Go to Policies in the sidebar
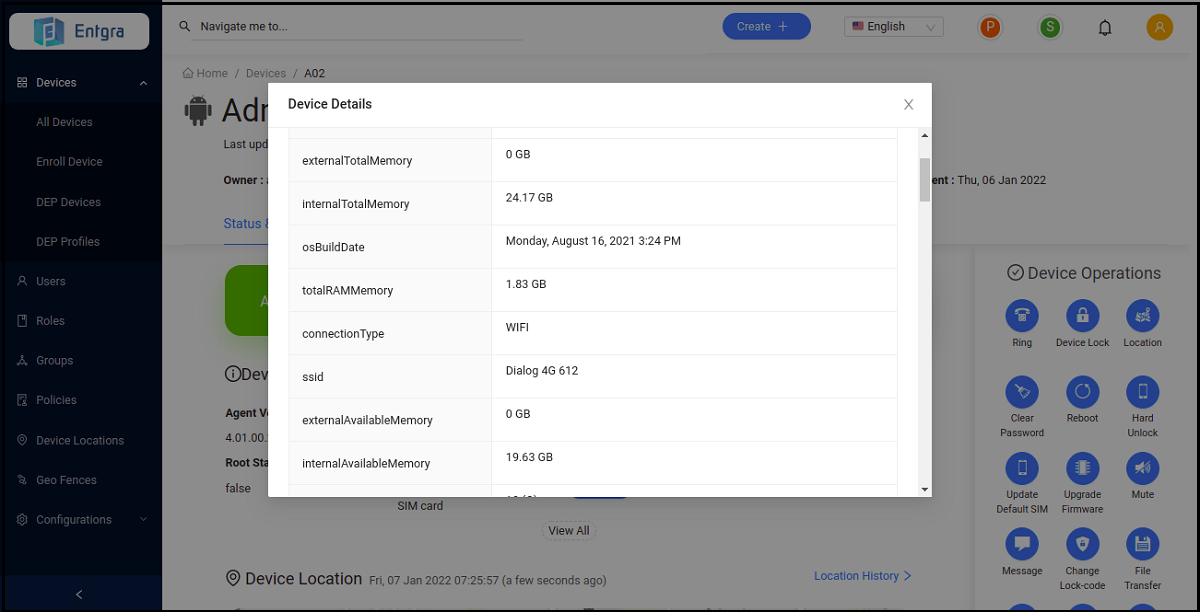 56,400
